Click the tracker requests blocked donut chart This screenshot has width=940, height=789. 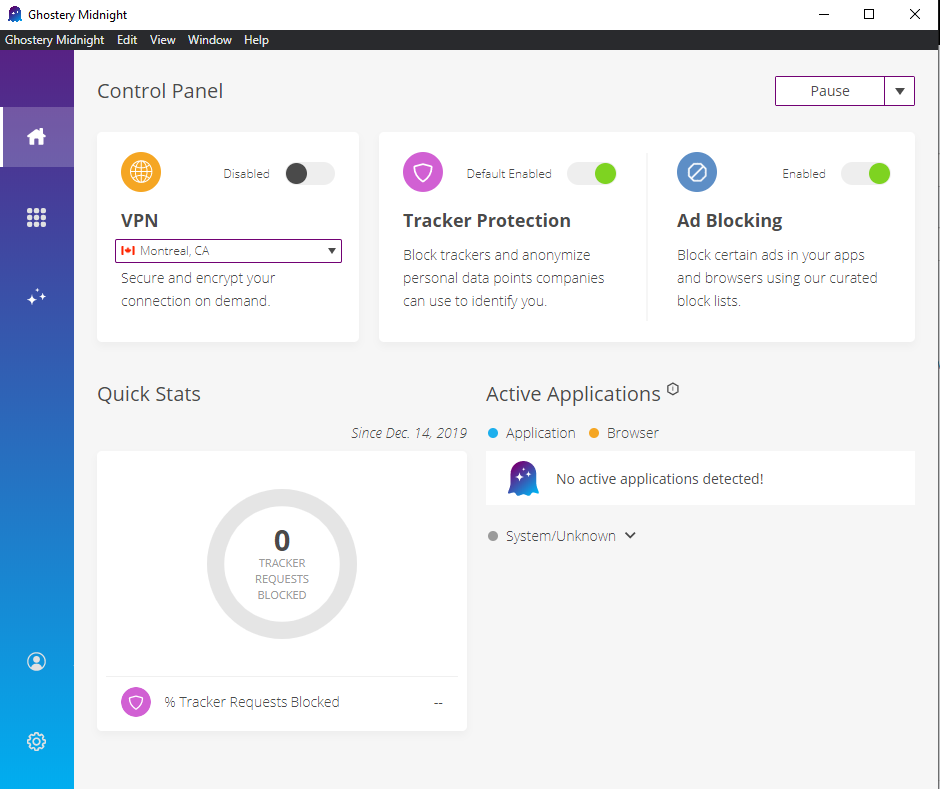(282, 564)
